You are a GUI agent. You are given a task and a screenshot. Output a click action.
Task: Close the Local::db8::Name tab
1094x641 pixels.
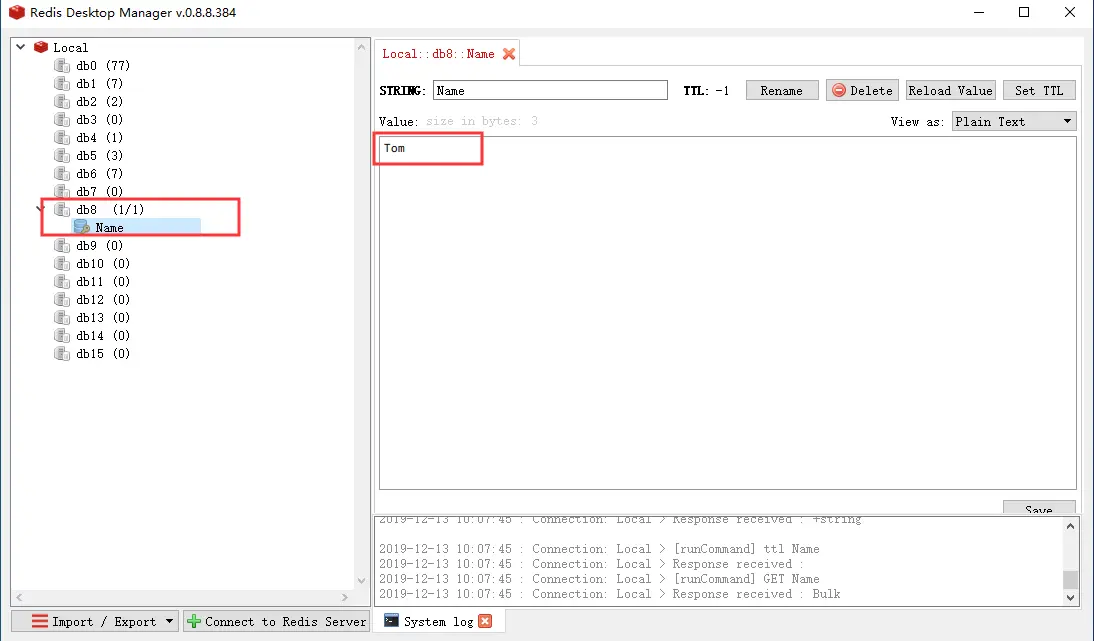(x=509, y=54)
